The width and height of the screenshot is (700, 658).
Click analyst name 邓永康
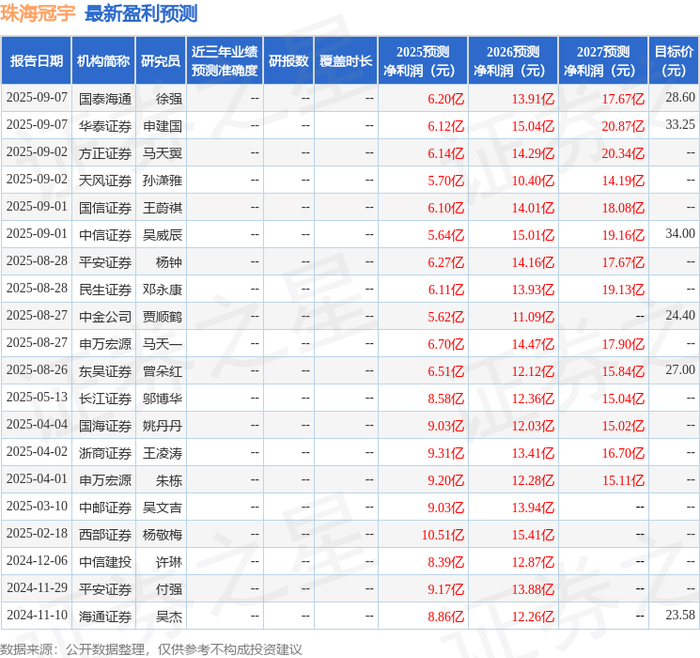pos(162,289)
